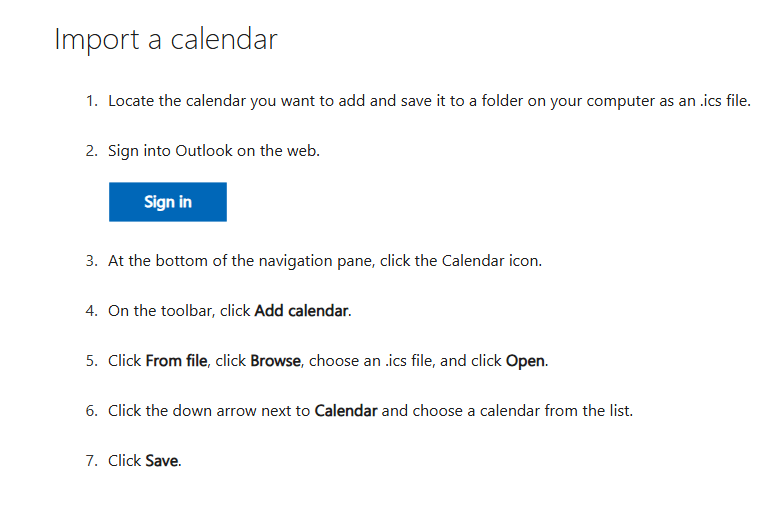This screenshot has width=782, height=507.
Task: Click the bold Open word in step 5
Action: [x=525, y=361]
